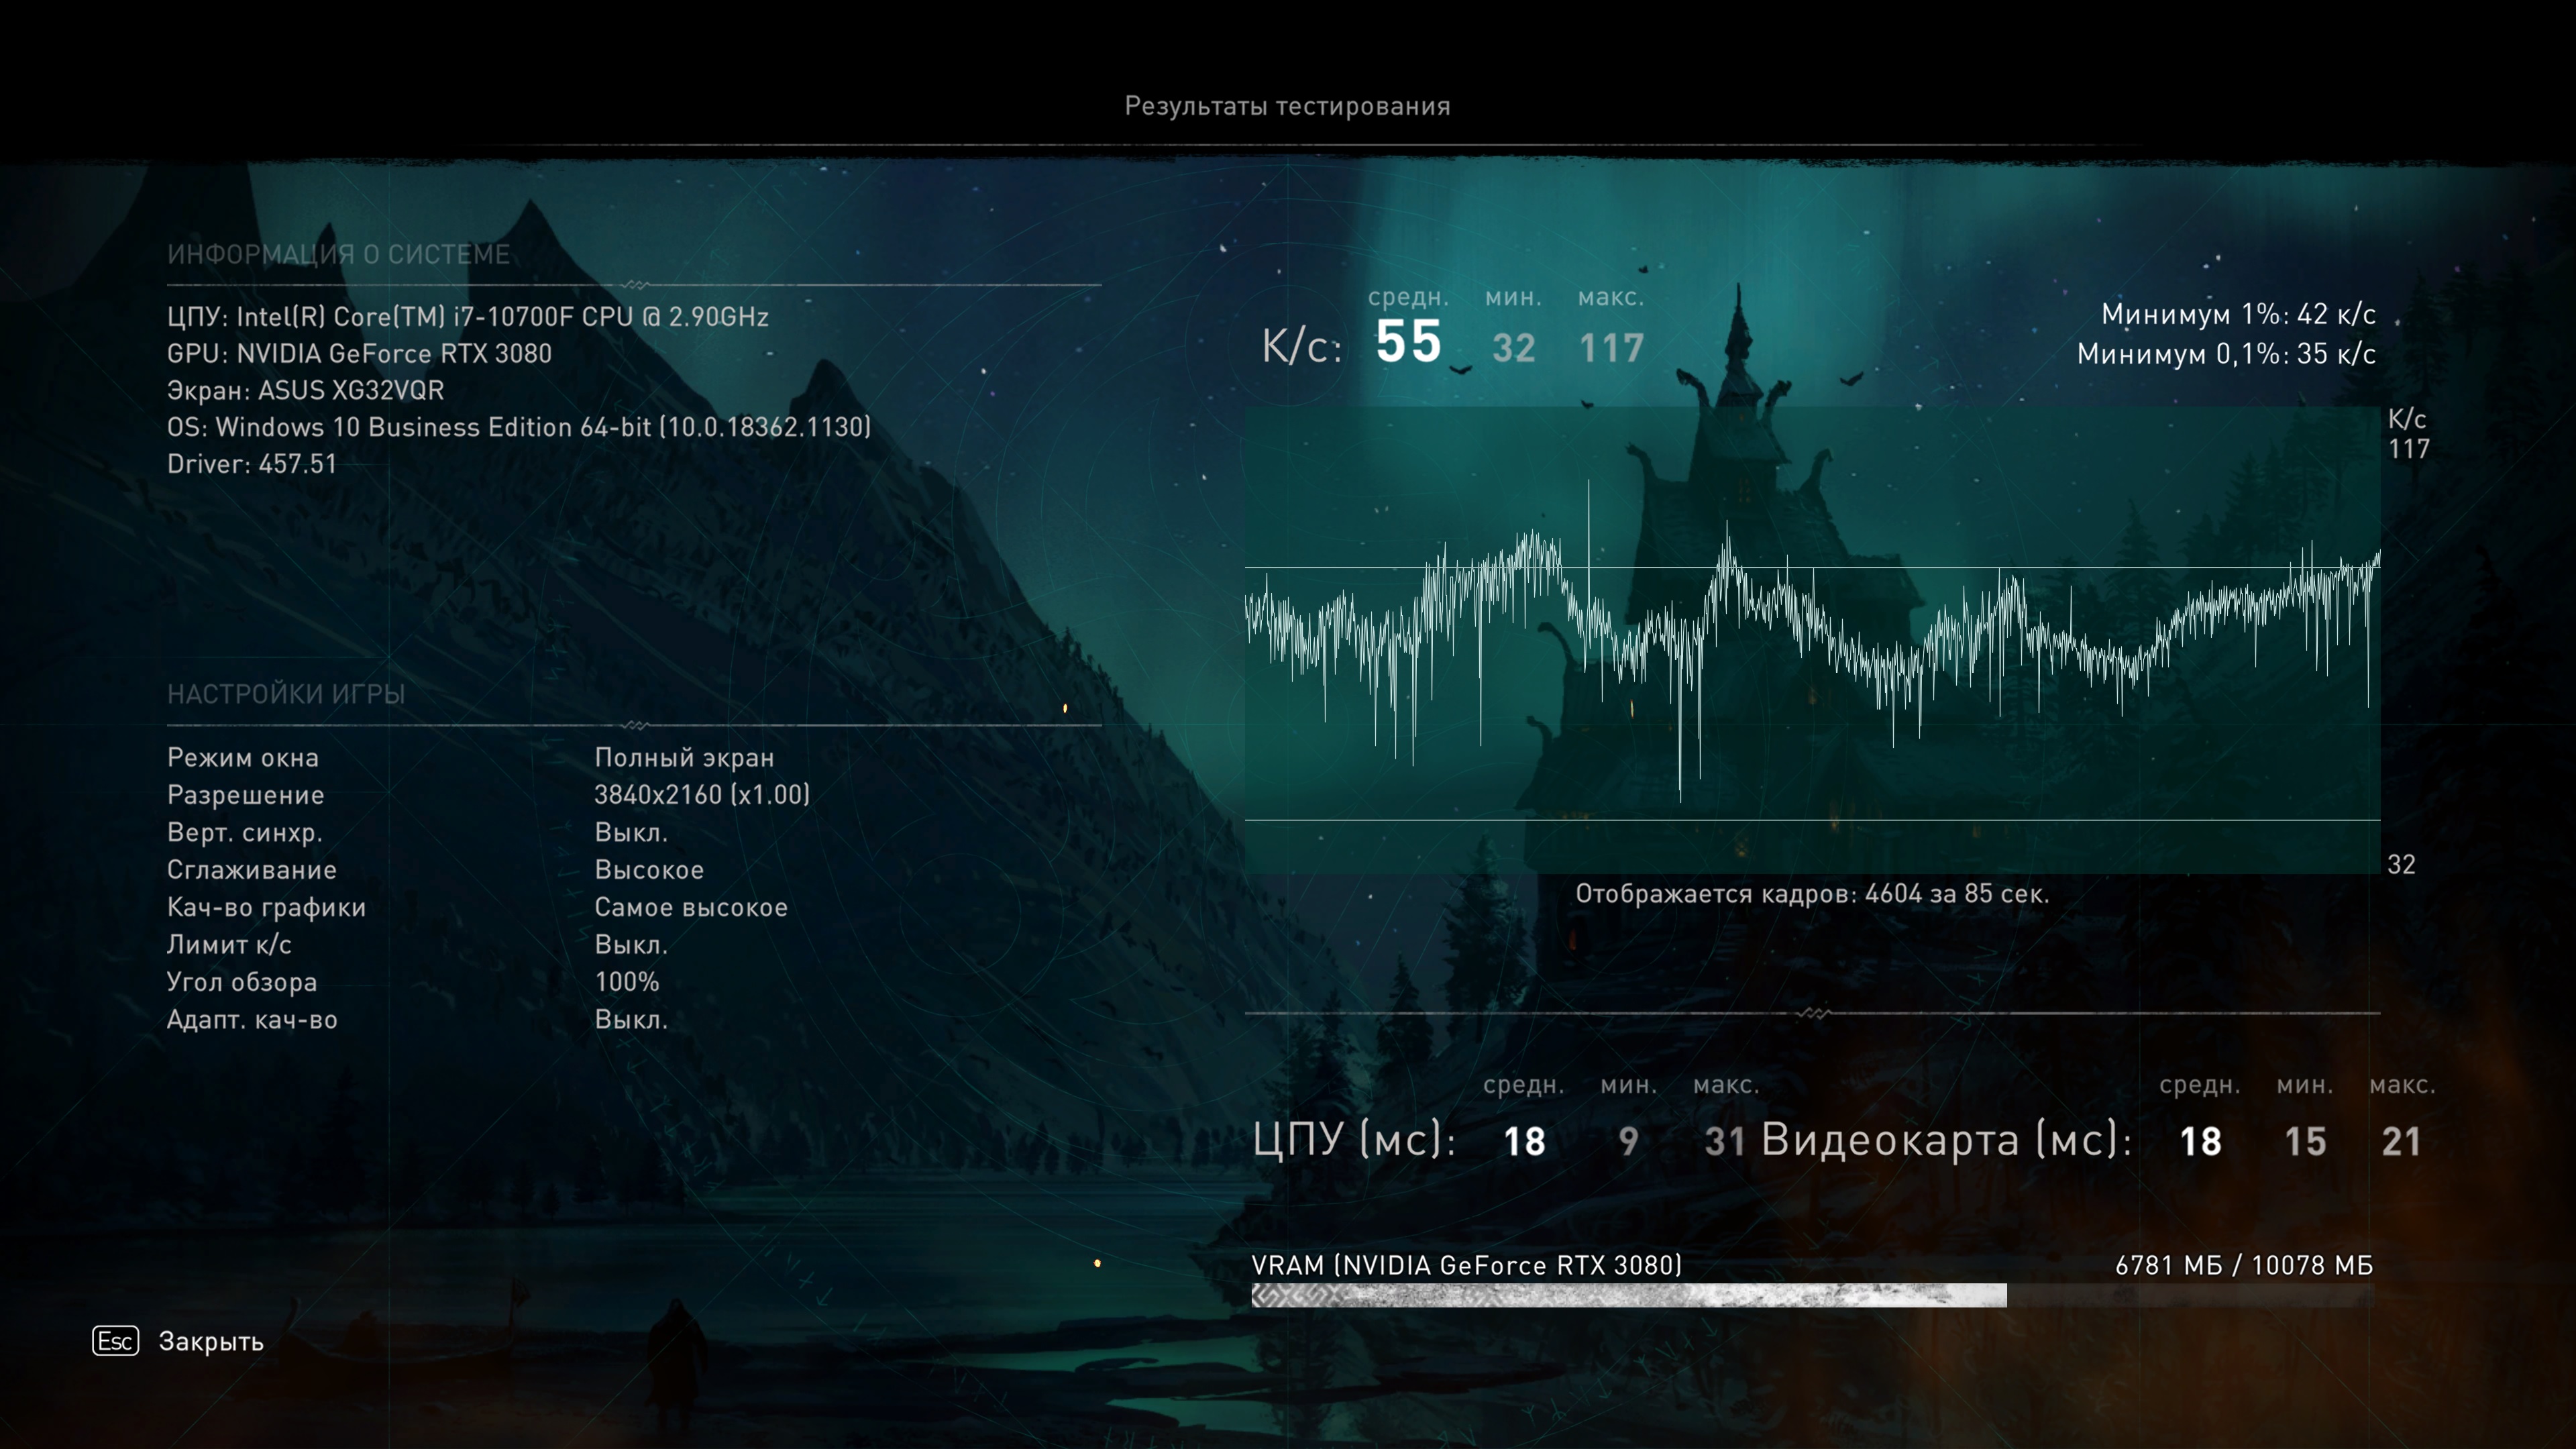Click the VRAM usage progress bar
The height and width of the screenshot is (1449, 2576).
tap(1811, 1296)
